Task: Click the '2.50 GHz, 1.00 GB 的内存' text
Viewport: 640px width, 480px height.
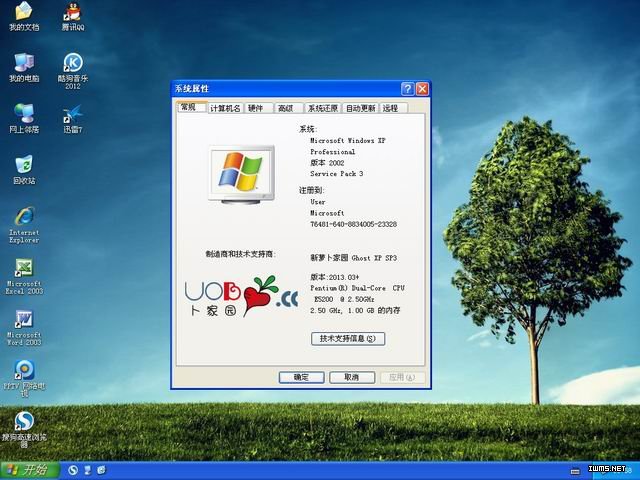Action: tap(355, 310)
